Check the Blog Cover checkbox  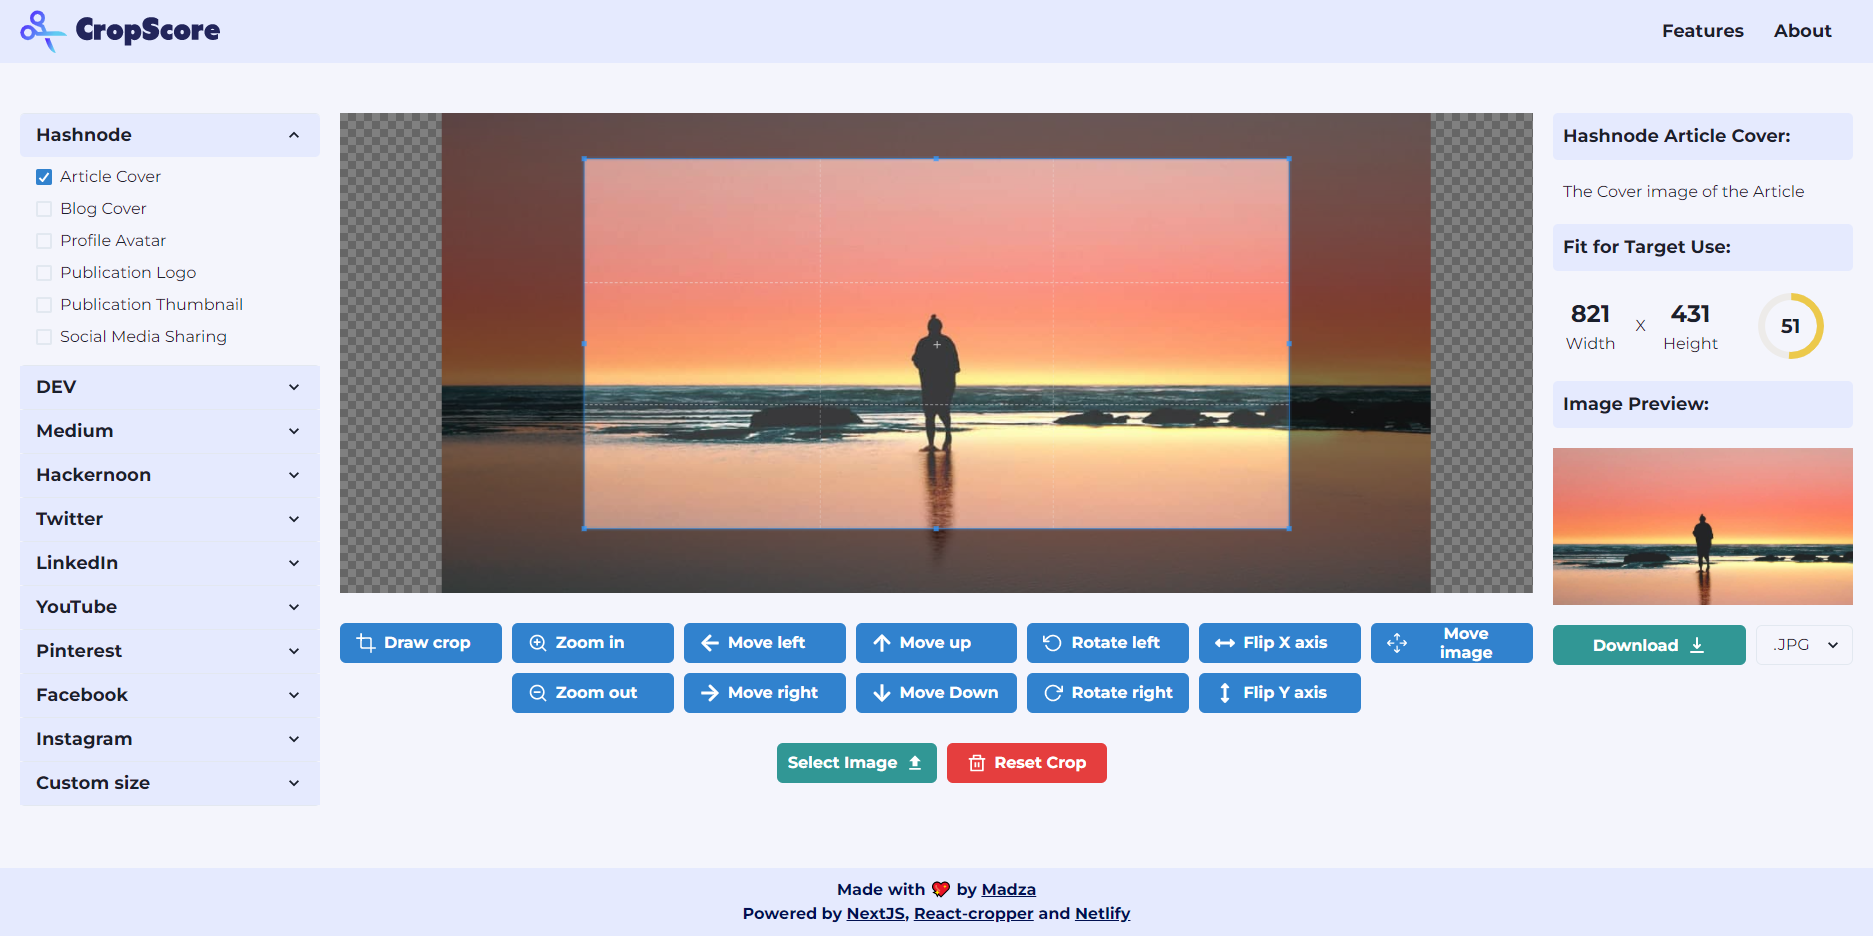coord(44,209)
